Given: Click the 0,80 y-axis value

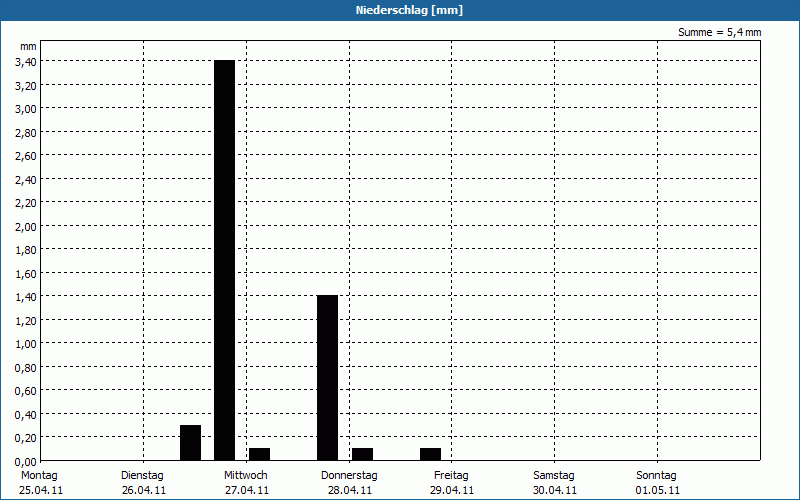Looking at the screenshot, I should coord(26,367).
